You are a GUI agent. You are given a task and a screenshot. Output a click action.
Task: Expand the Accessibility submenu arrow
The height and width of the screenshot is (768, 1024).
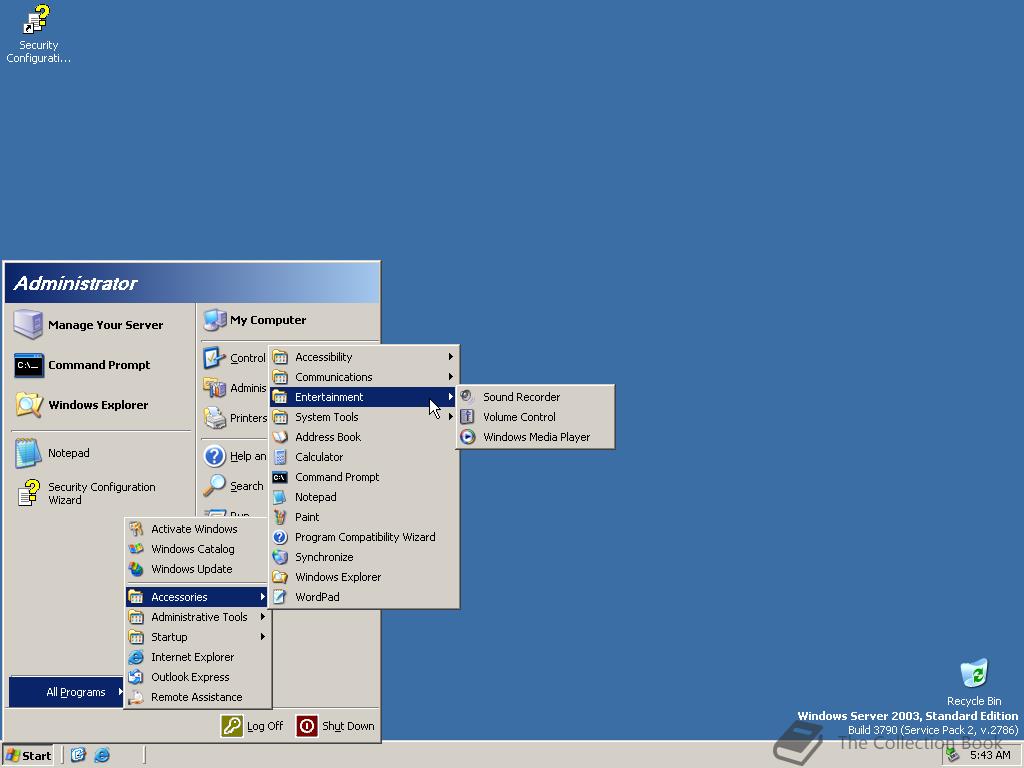(450, 357)
